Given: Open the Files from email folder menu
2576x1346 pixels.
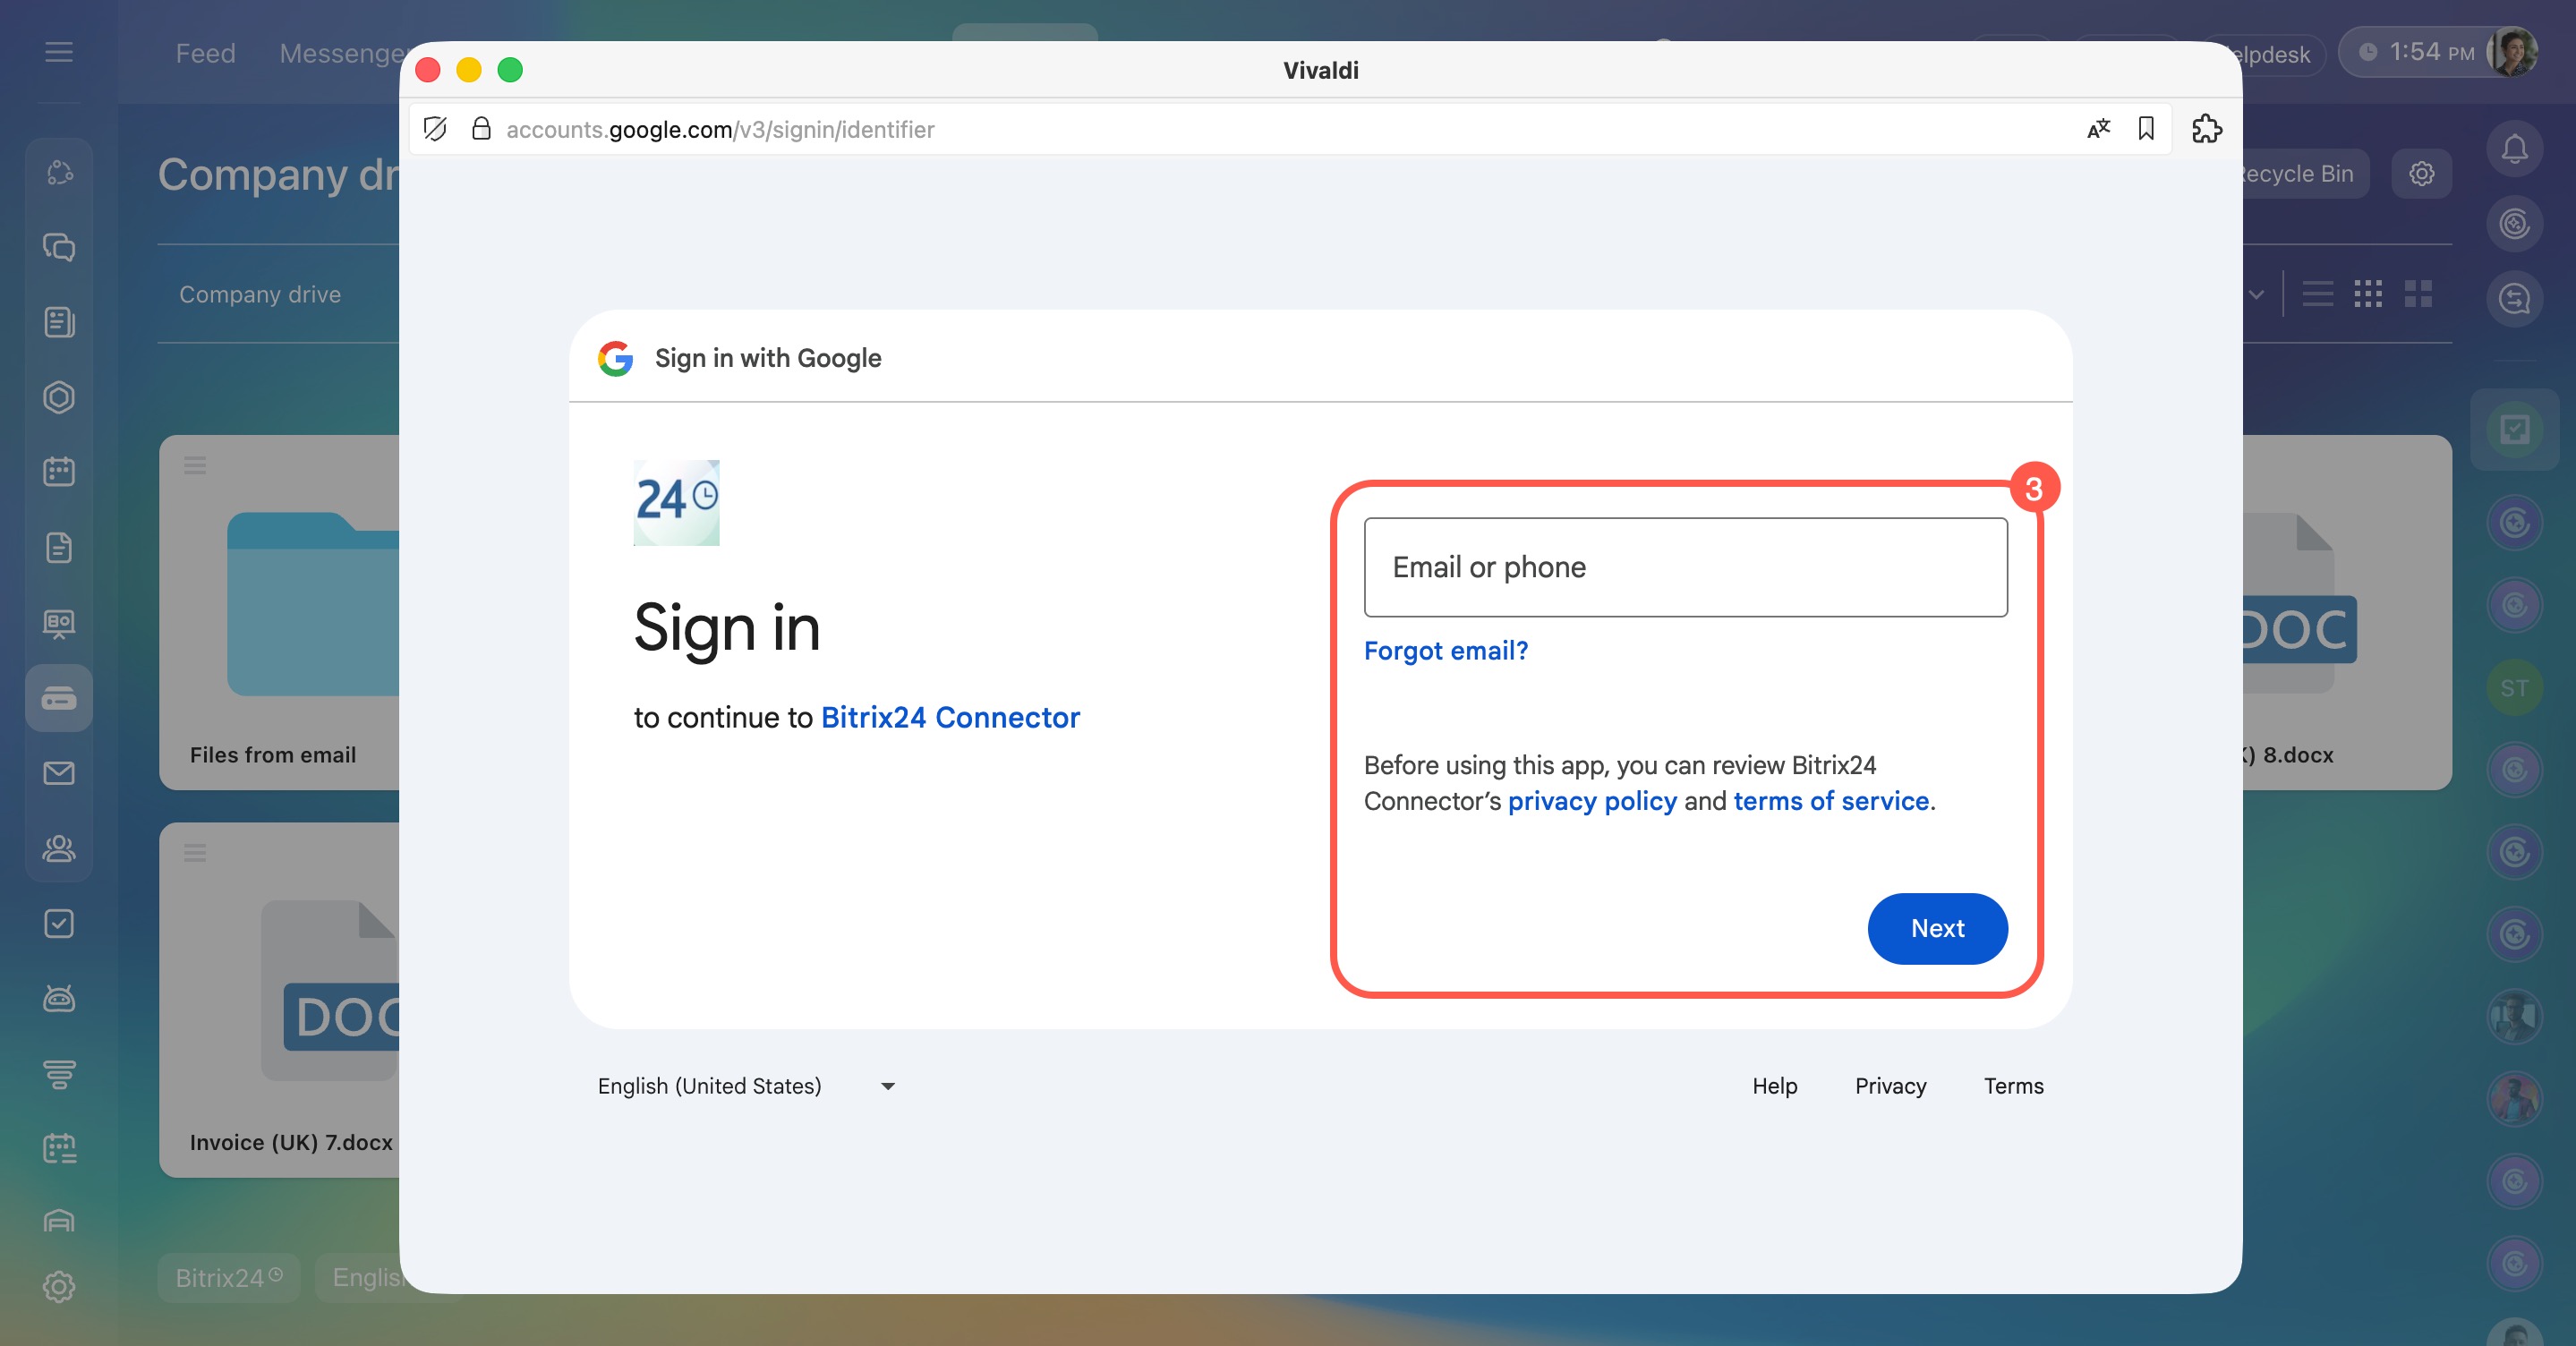Looking at the screenshot, I should tap(195, 465).
